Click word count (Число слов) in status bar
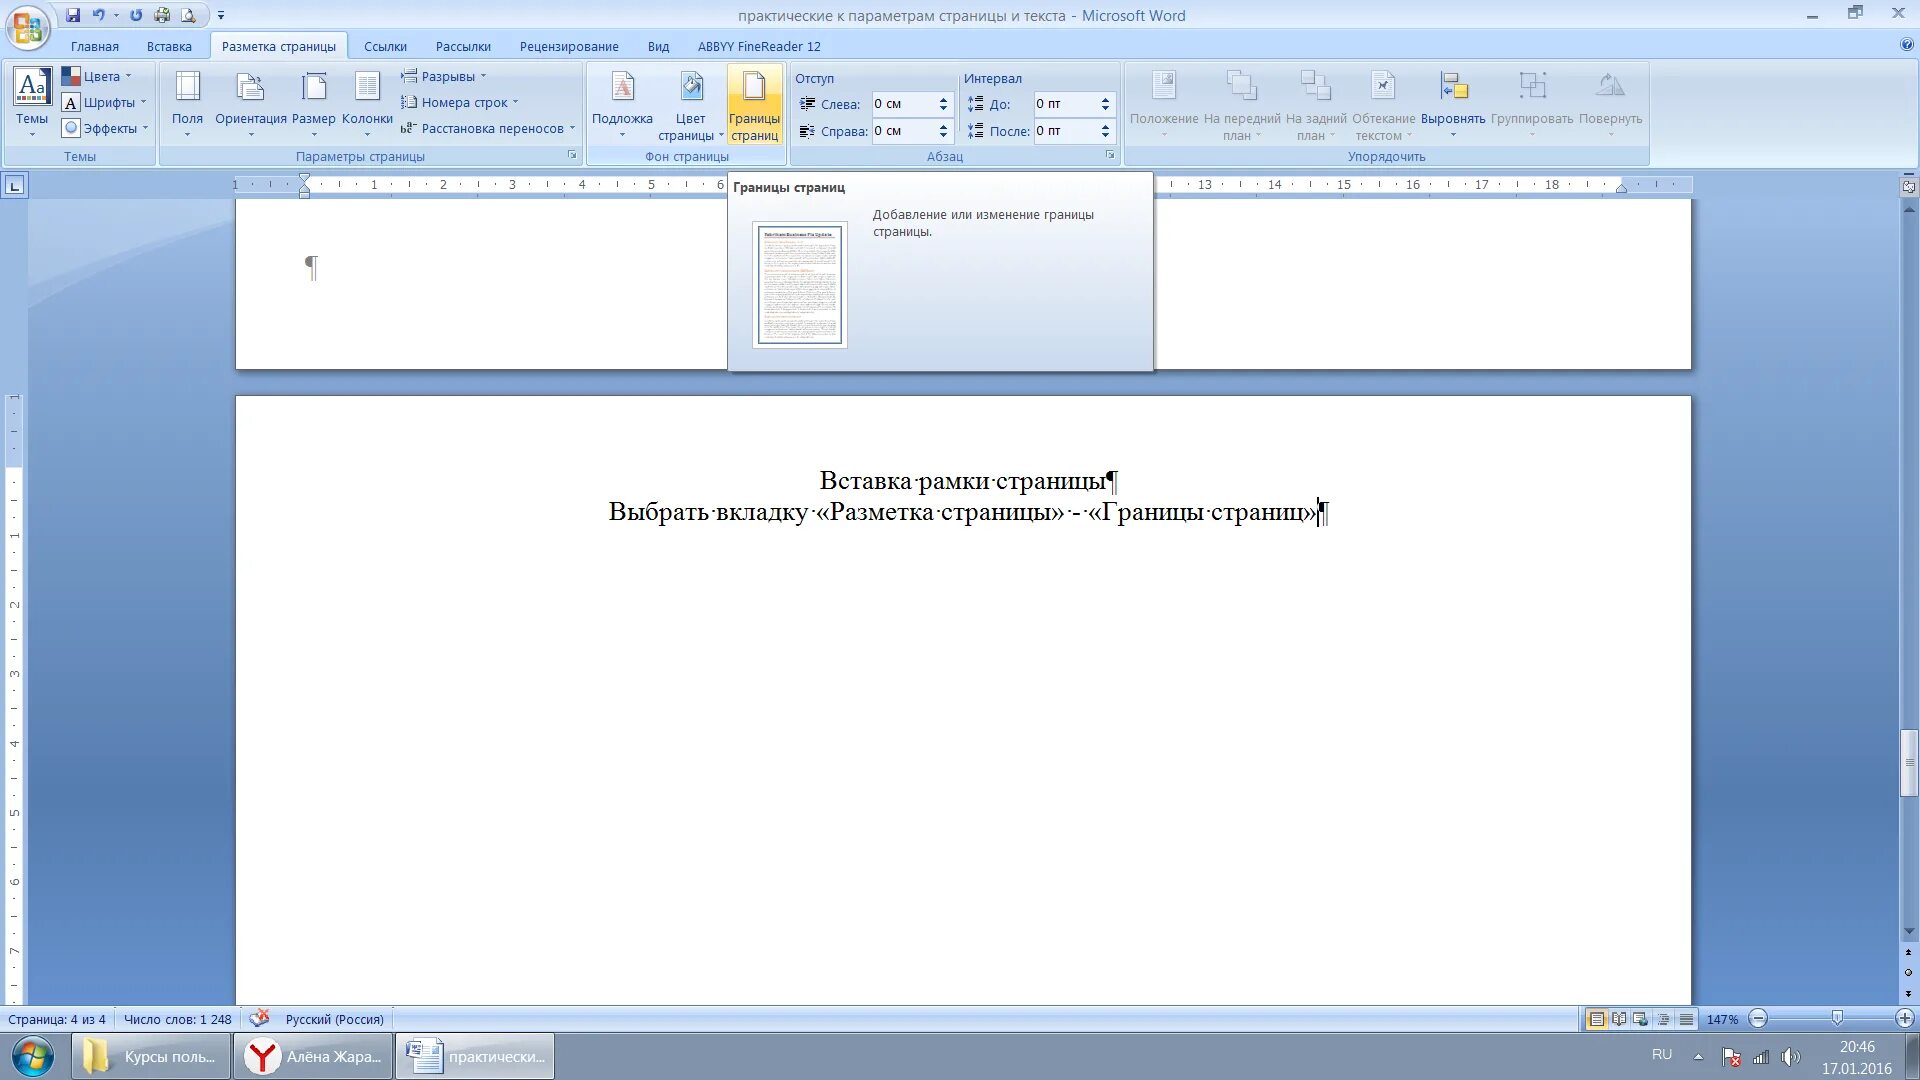Screen dimensions: 1920x1080 coord(177,1019)
